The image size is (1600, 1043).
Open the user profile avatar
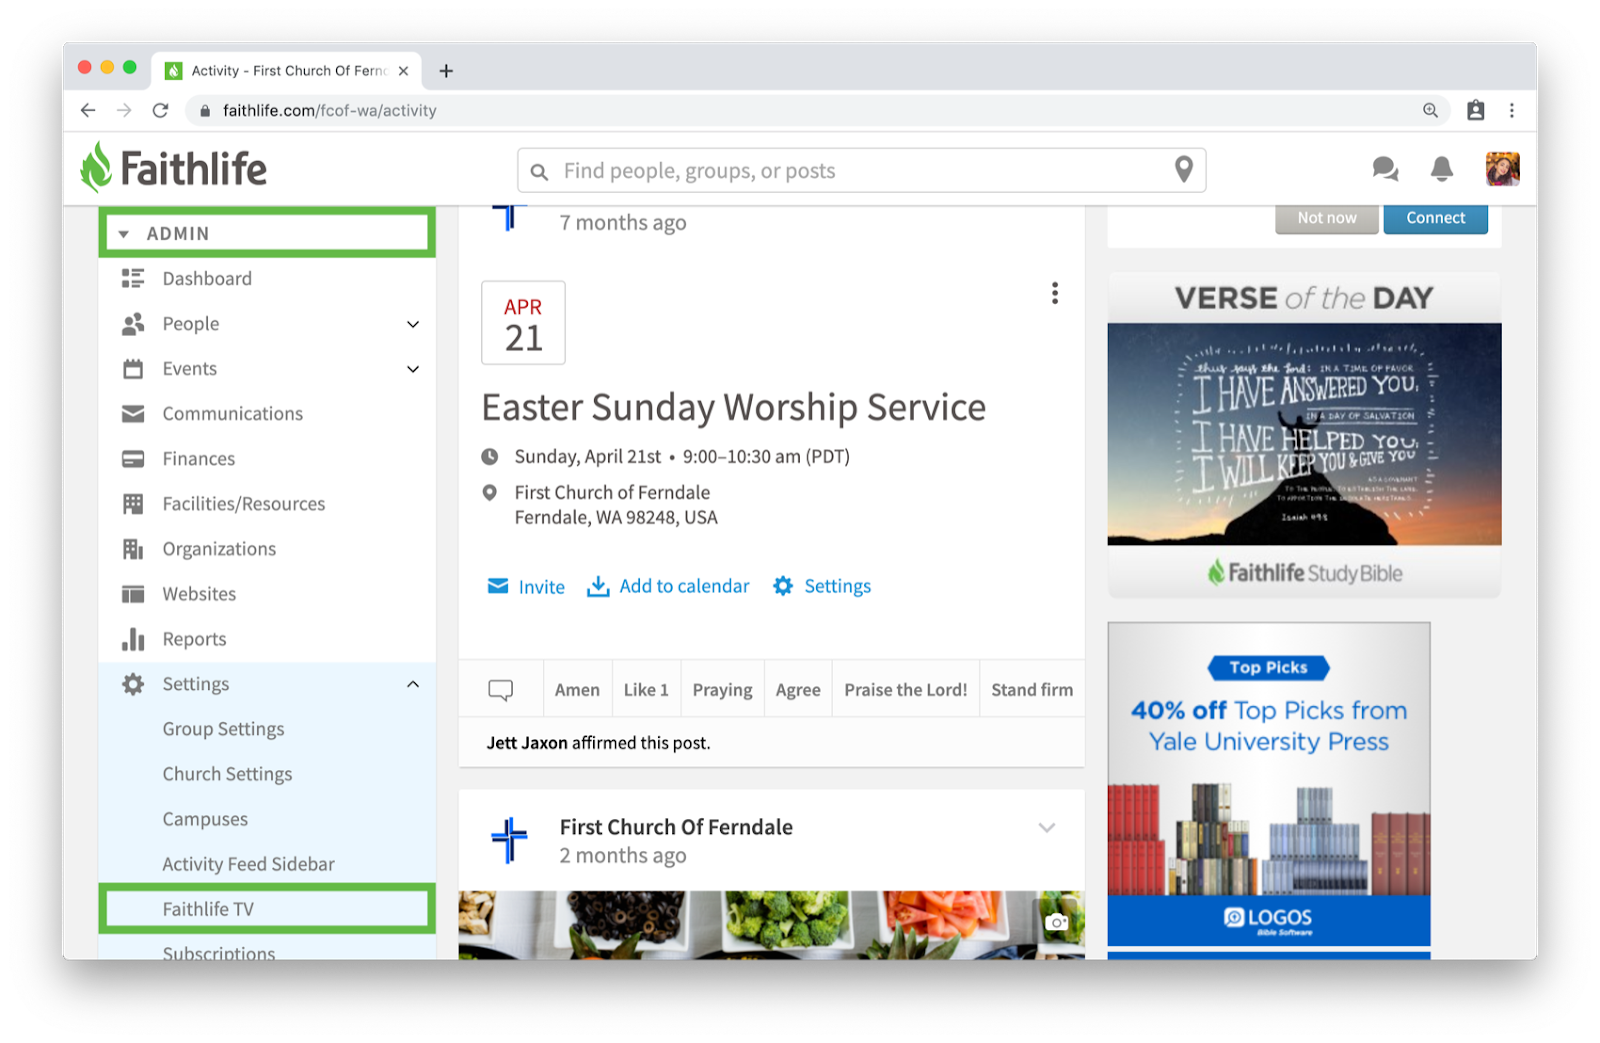point(1502,169)
